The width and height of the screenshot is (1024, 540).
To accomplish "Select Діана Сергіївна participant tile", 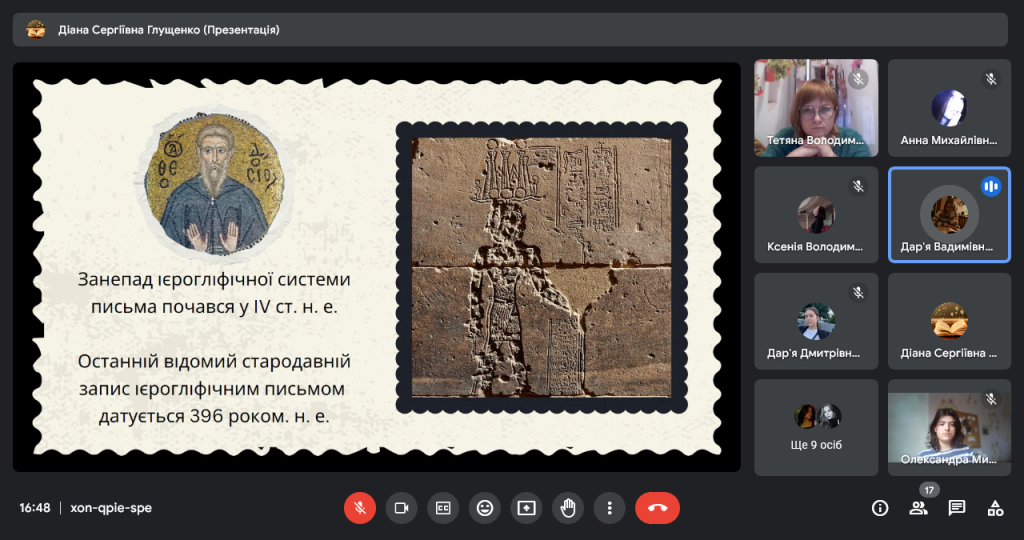I will coord(950,321).
